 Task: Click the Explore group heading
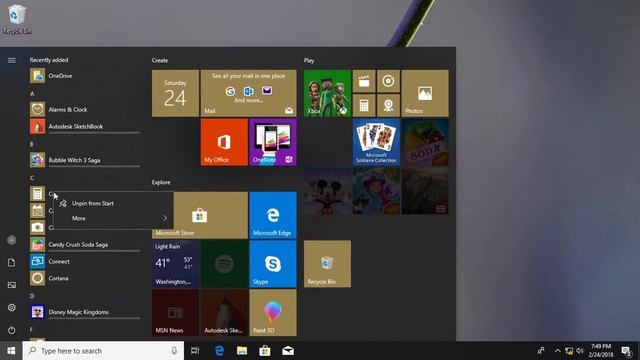point(161,182)
